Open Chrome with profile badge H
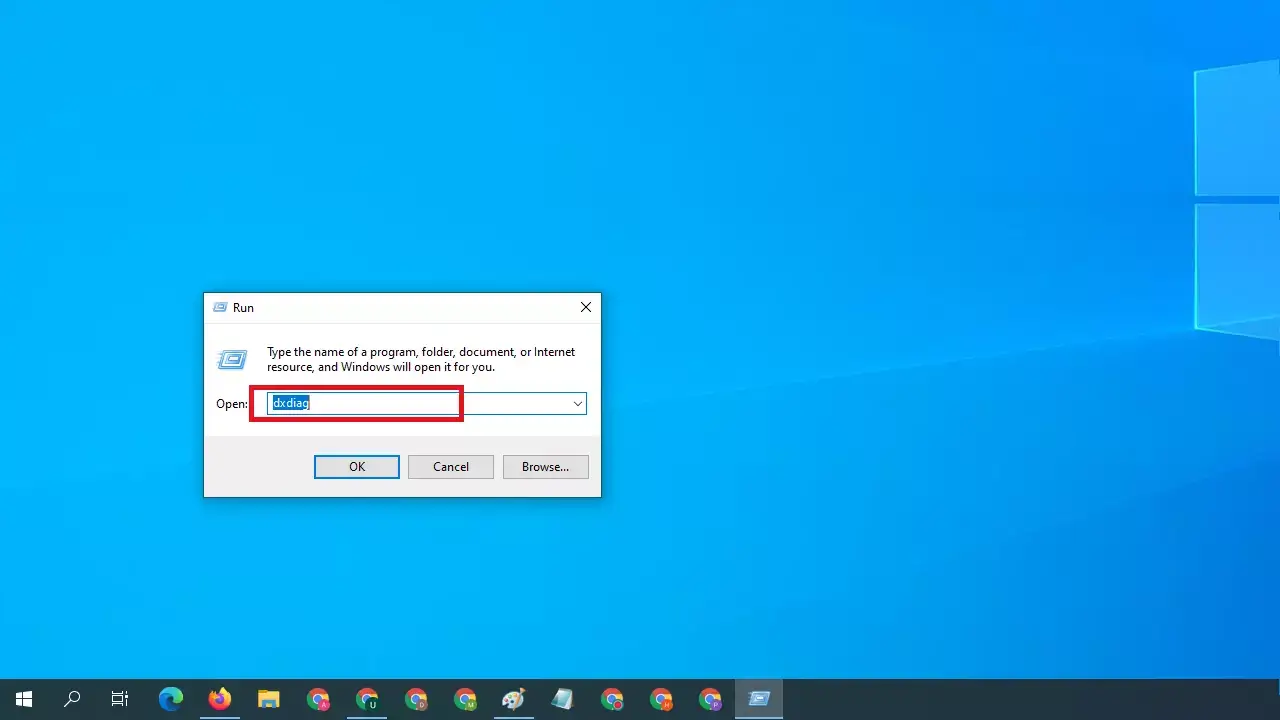The width and height of the screenshot is (1280, 720). [x=661, y=699]
